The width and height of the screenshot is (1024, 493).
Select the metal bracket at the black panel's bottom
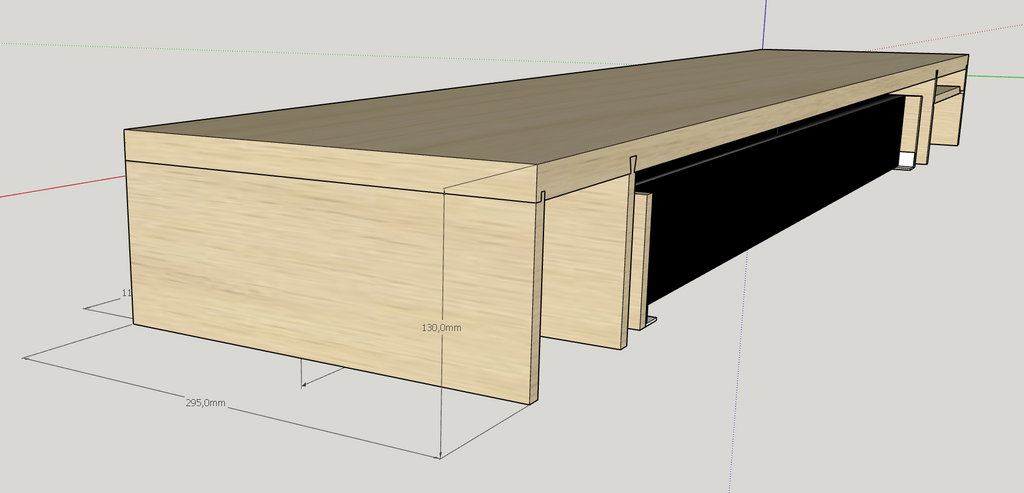tap(650, 320)
